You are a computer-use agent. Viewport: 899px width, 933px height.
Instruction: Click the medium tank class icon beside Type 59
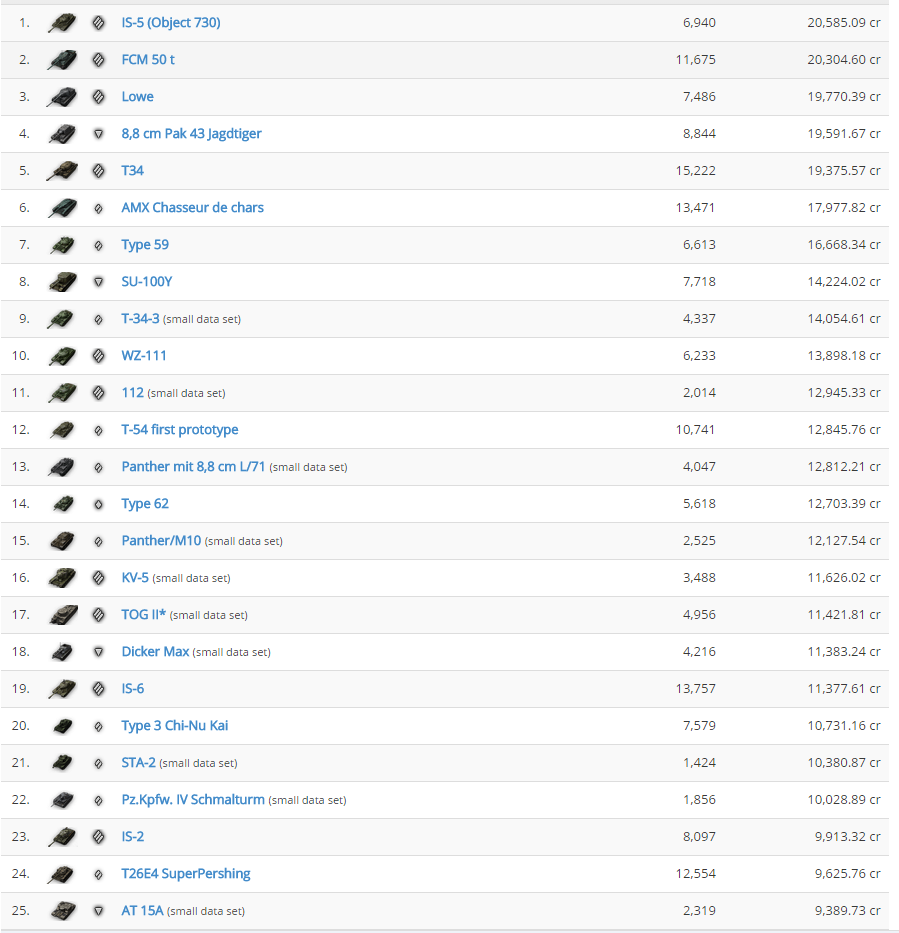pyautogui.click(x=98, y=245)
